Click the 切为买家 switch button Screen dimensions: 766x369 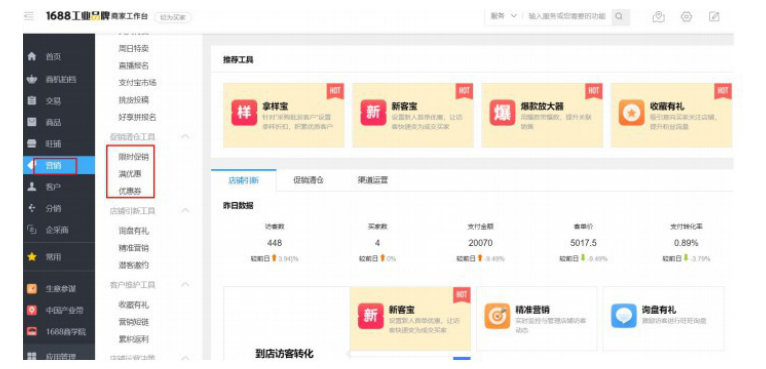coord(173,17)
